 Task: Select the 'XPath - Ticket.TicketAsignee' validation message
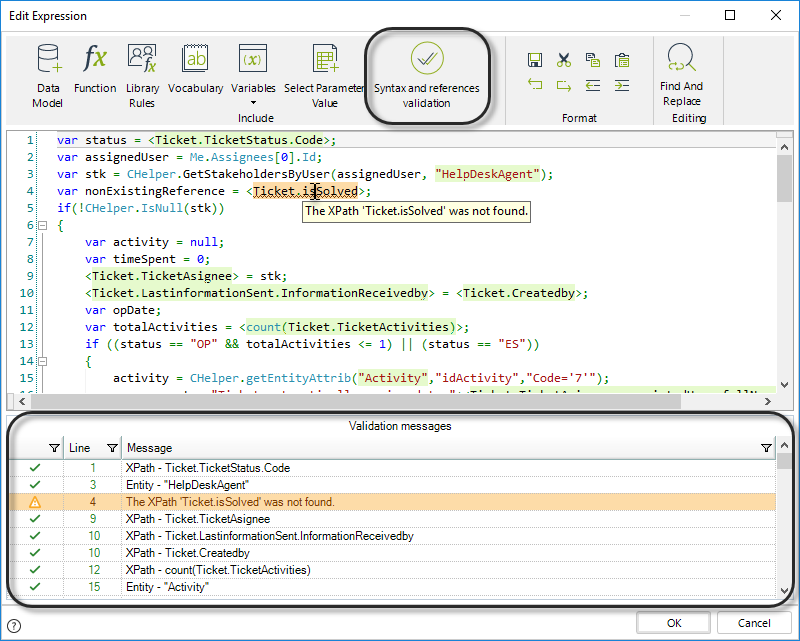(x=392, y=519)
